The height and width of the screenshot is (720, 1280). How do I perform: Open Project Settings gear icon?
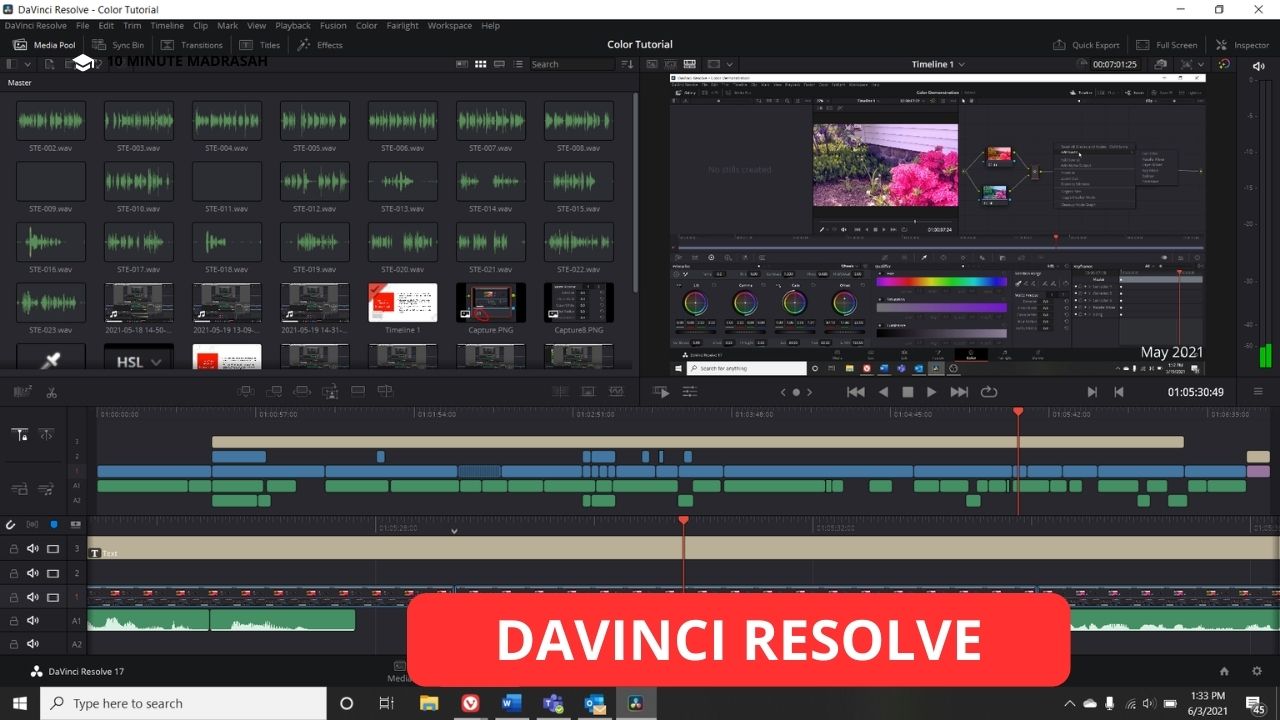tap(1257, 671)
